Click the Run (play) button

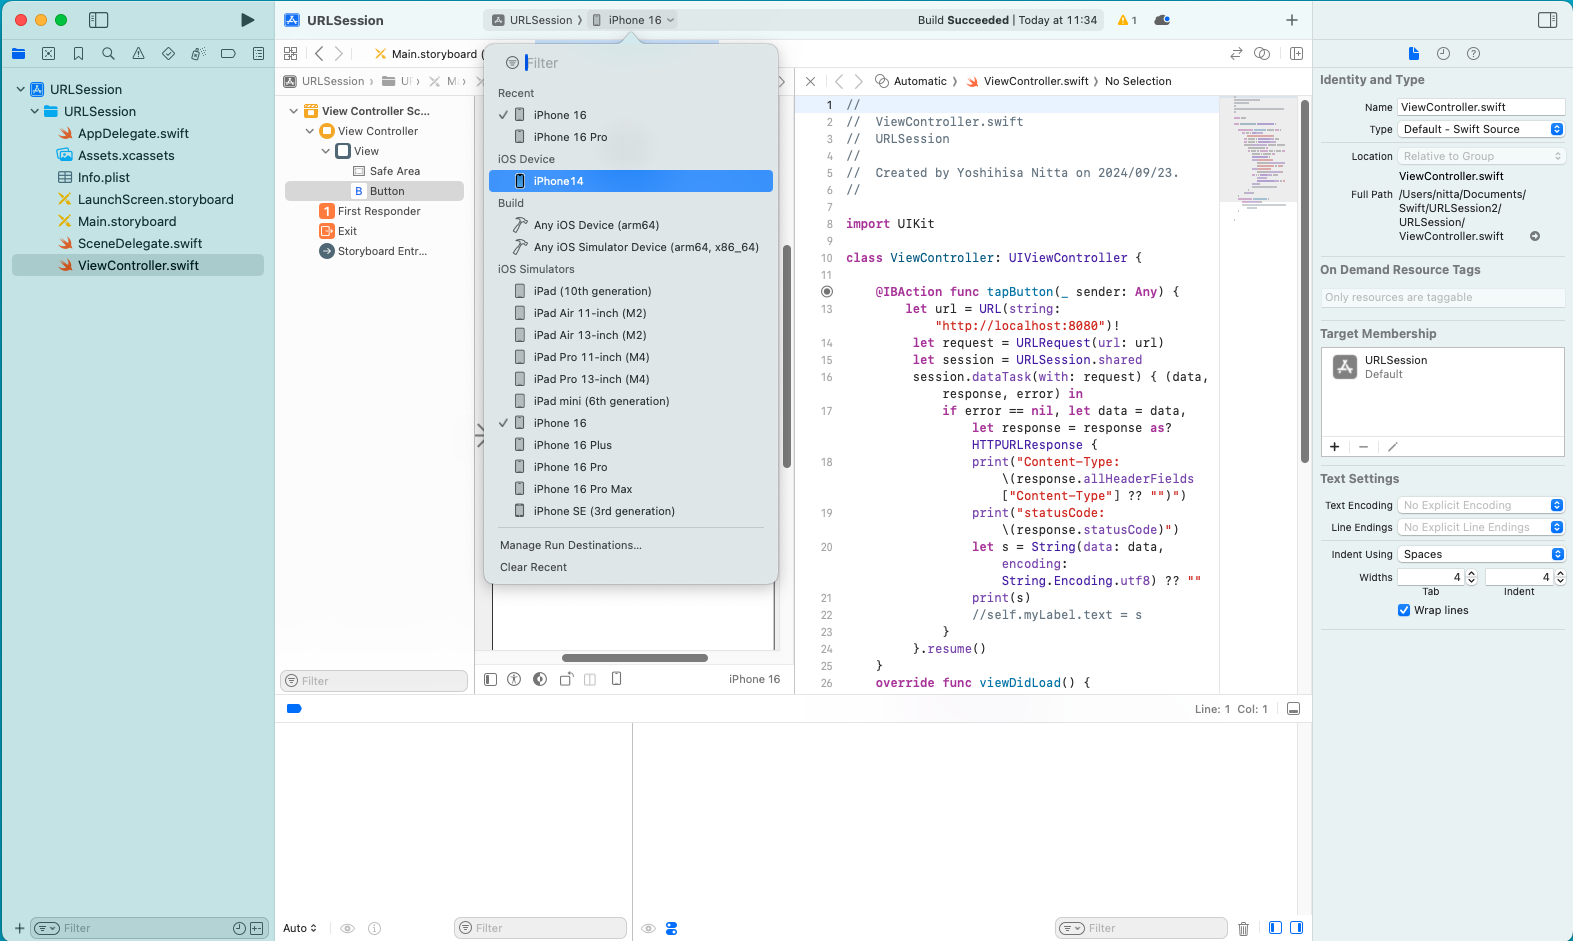pos(247,20)
